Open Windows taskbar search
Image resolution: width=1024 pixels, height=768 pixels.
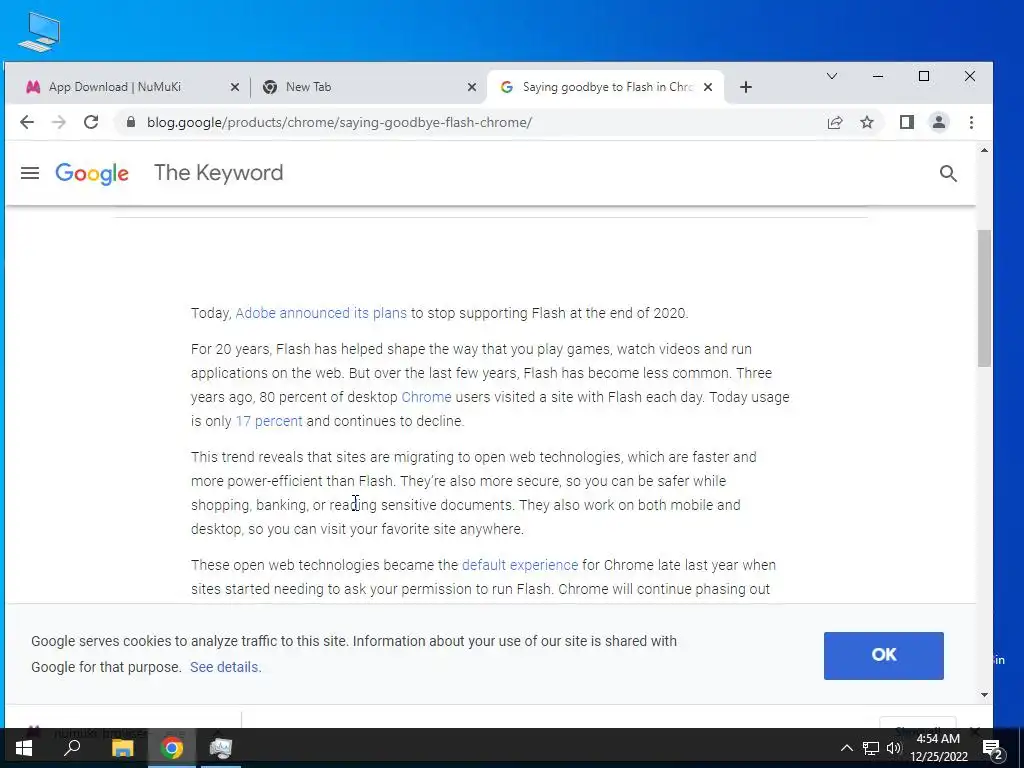(x=72, y=748)
